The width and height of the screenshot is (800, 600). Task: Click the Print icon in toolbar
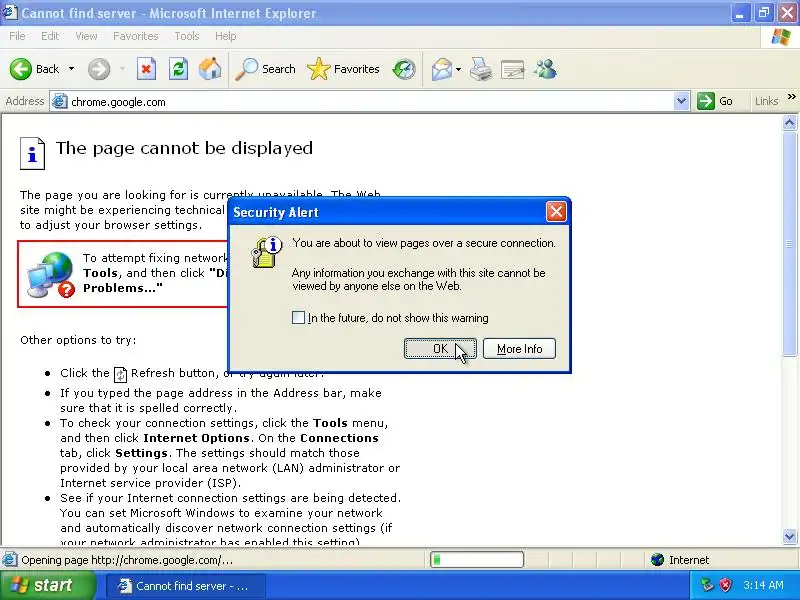click(x=480, y=69)
